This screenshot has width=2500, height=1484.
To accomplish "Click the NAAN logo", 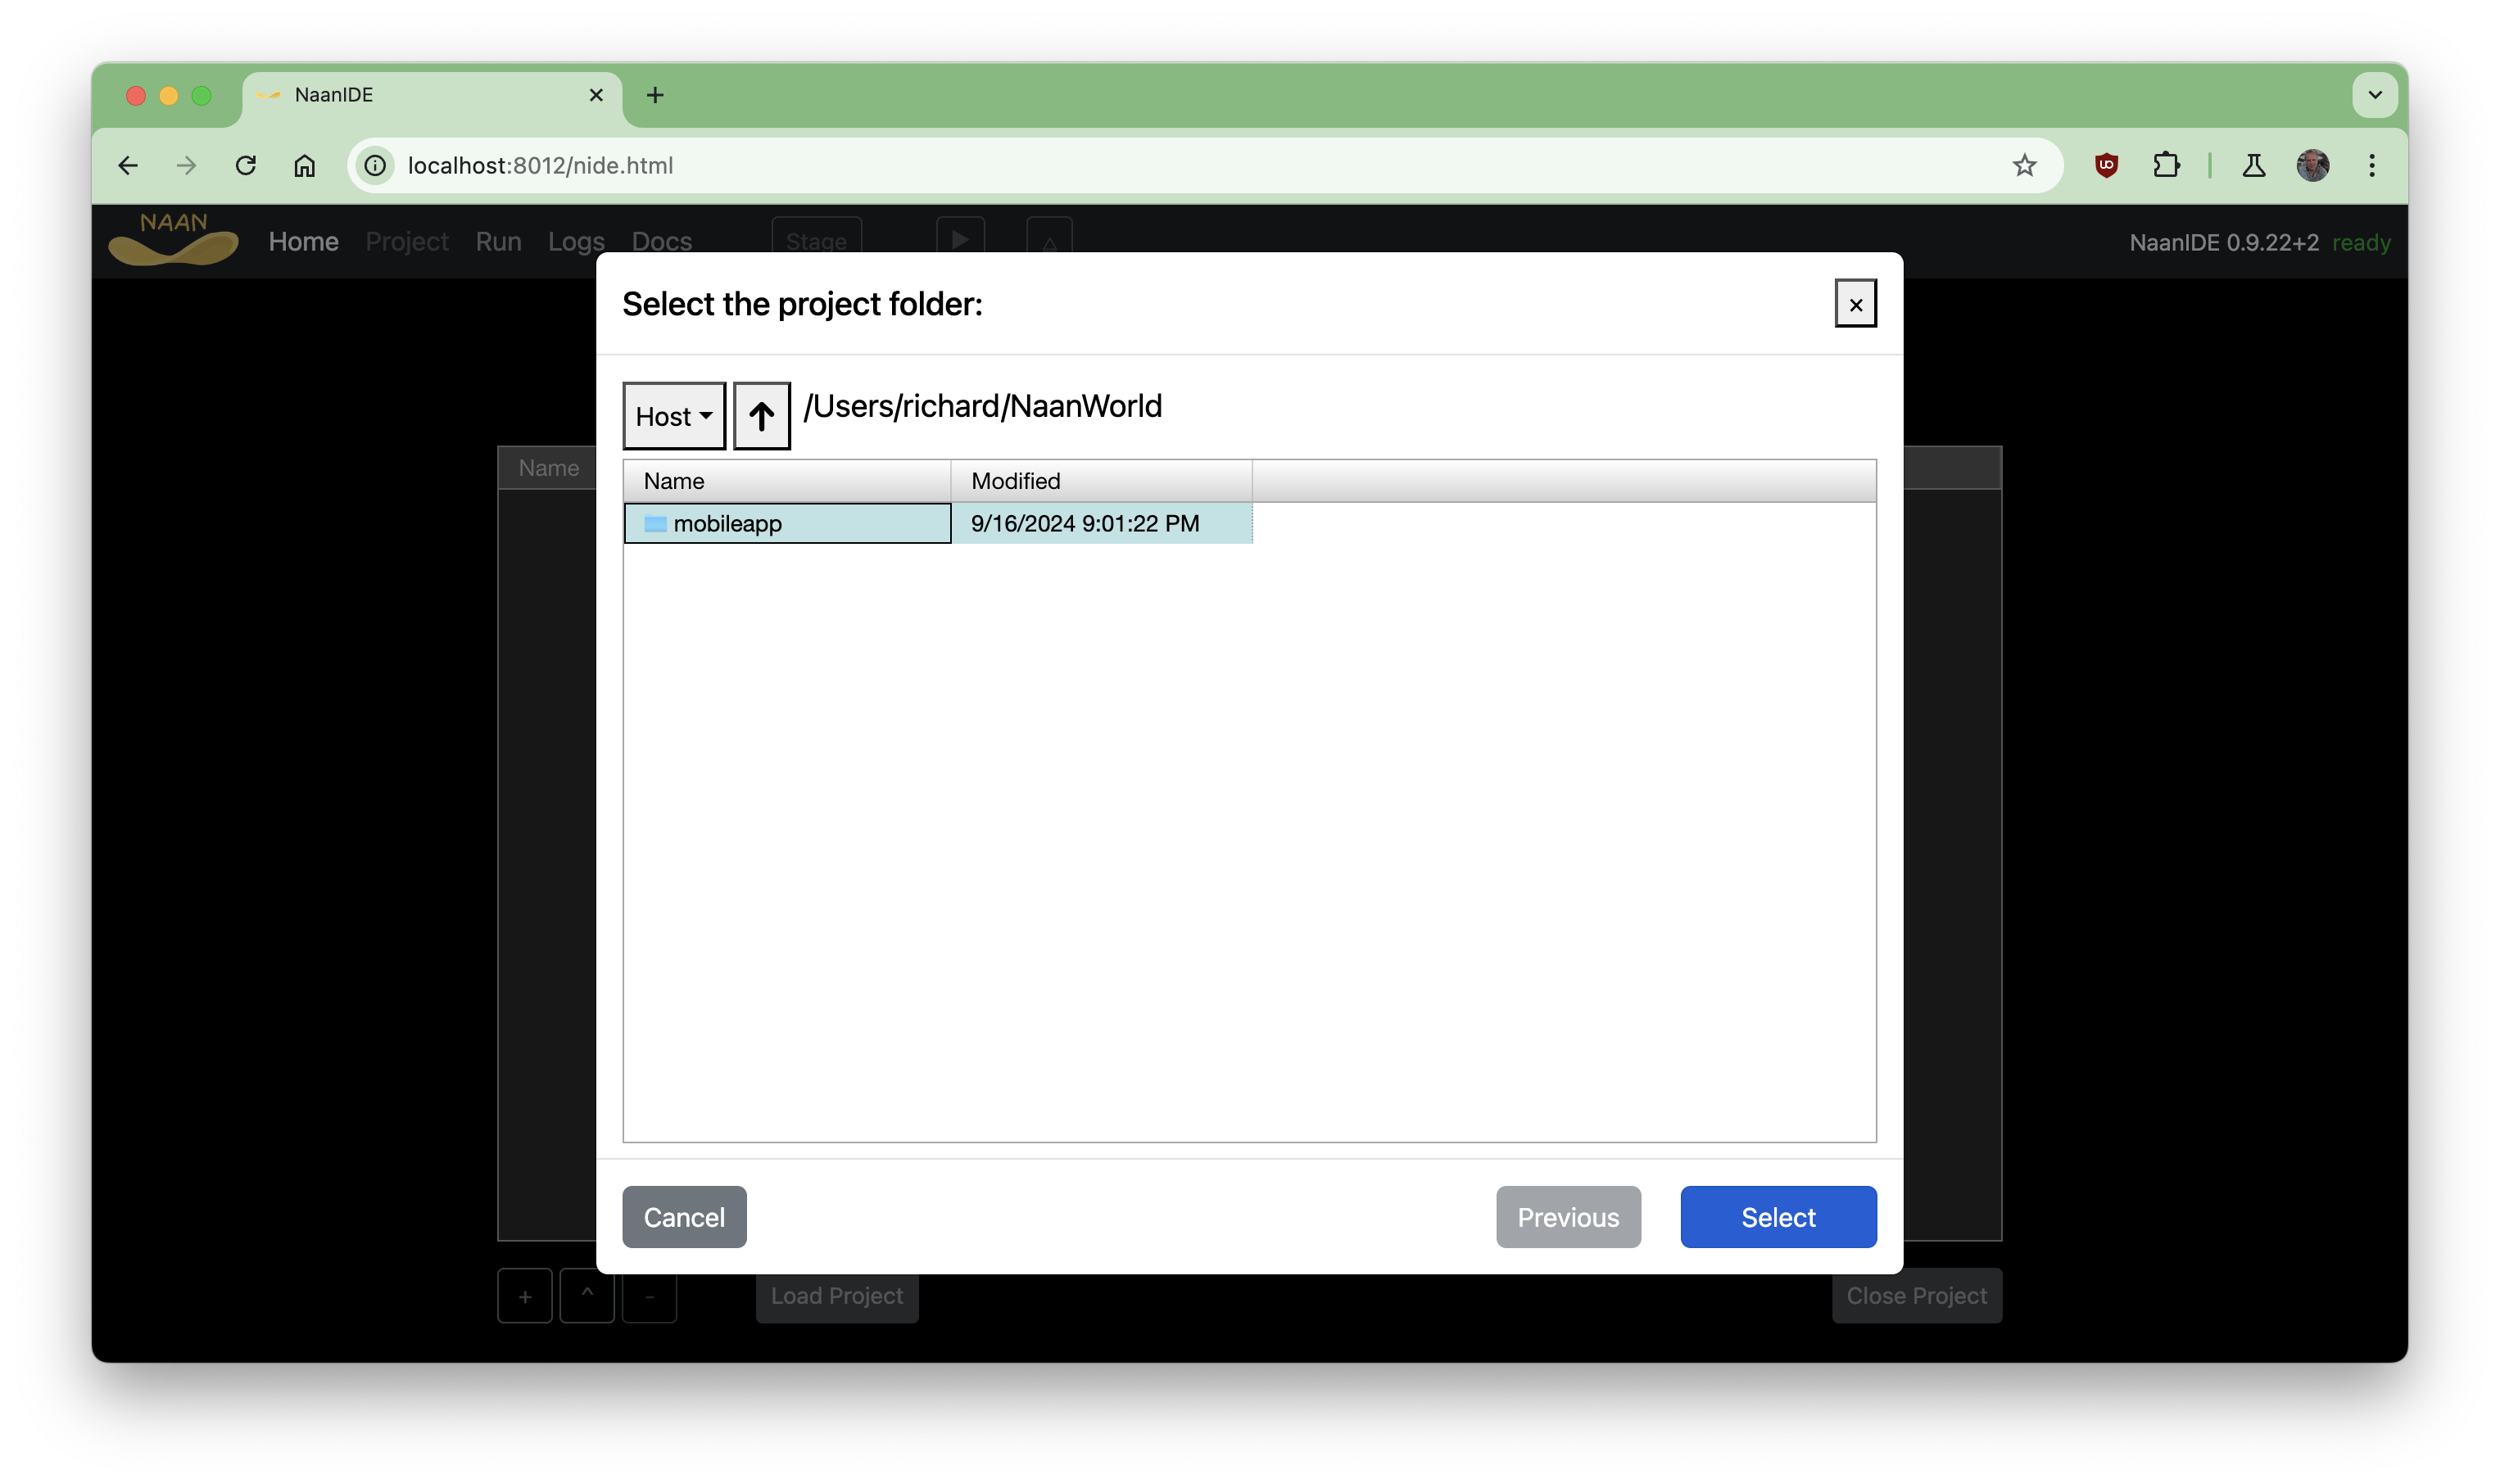I will click(x=172, y=240).
